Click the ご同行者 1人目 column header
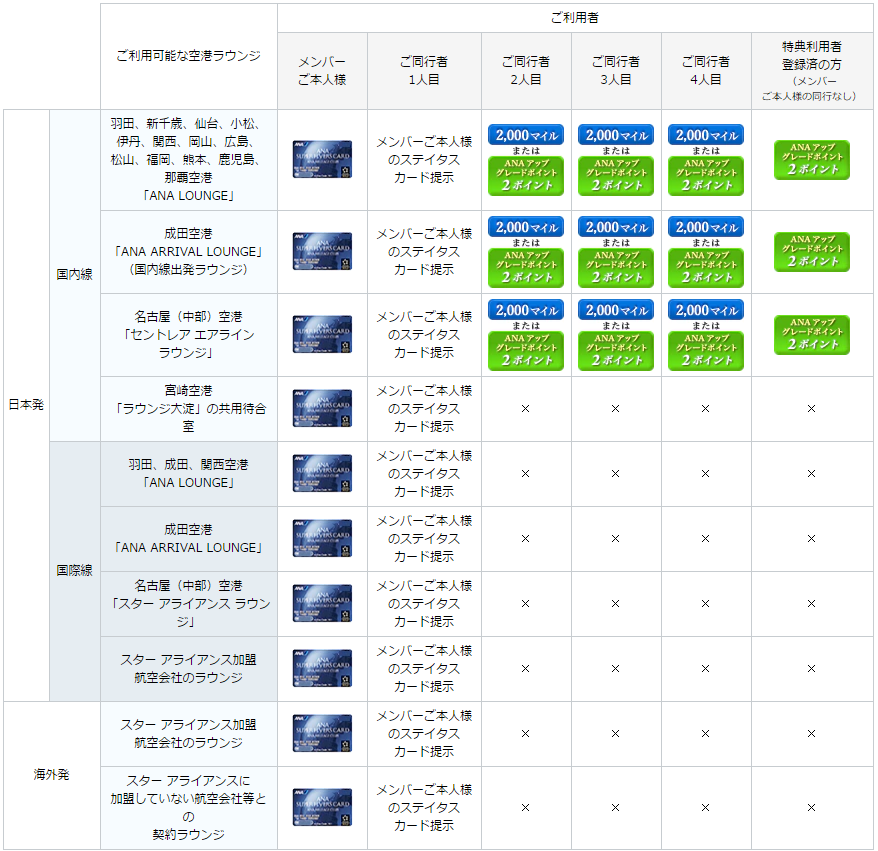The height and width of the screenshot is (851, 878). [x=424, y=71]
